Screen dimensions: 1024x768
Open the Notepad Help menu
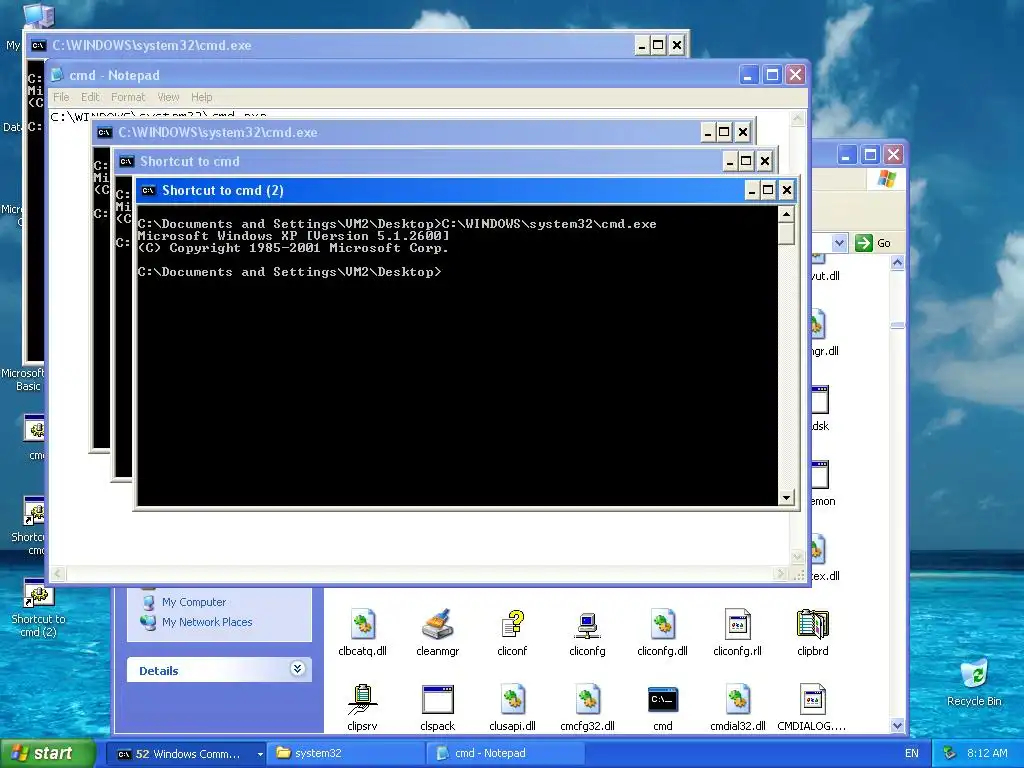click(x=201, y=97)
